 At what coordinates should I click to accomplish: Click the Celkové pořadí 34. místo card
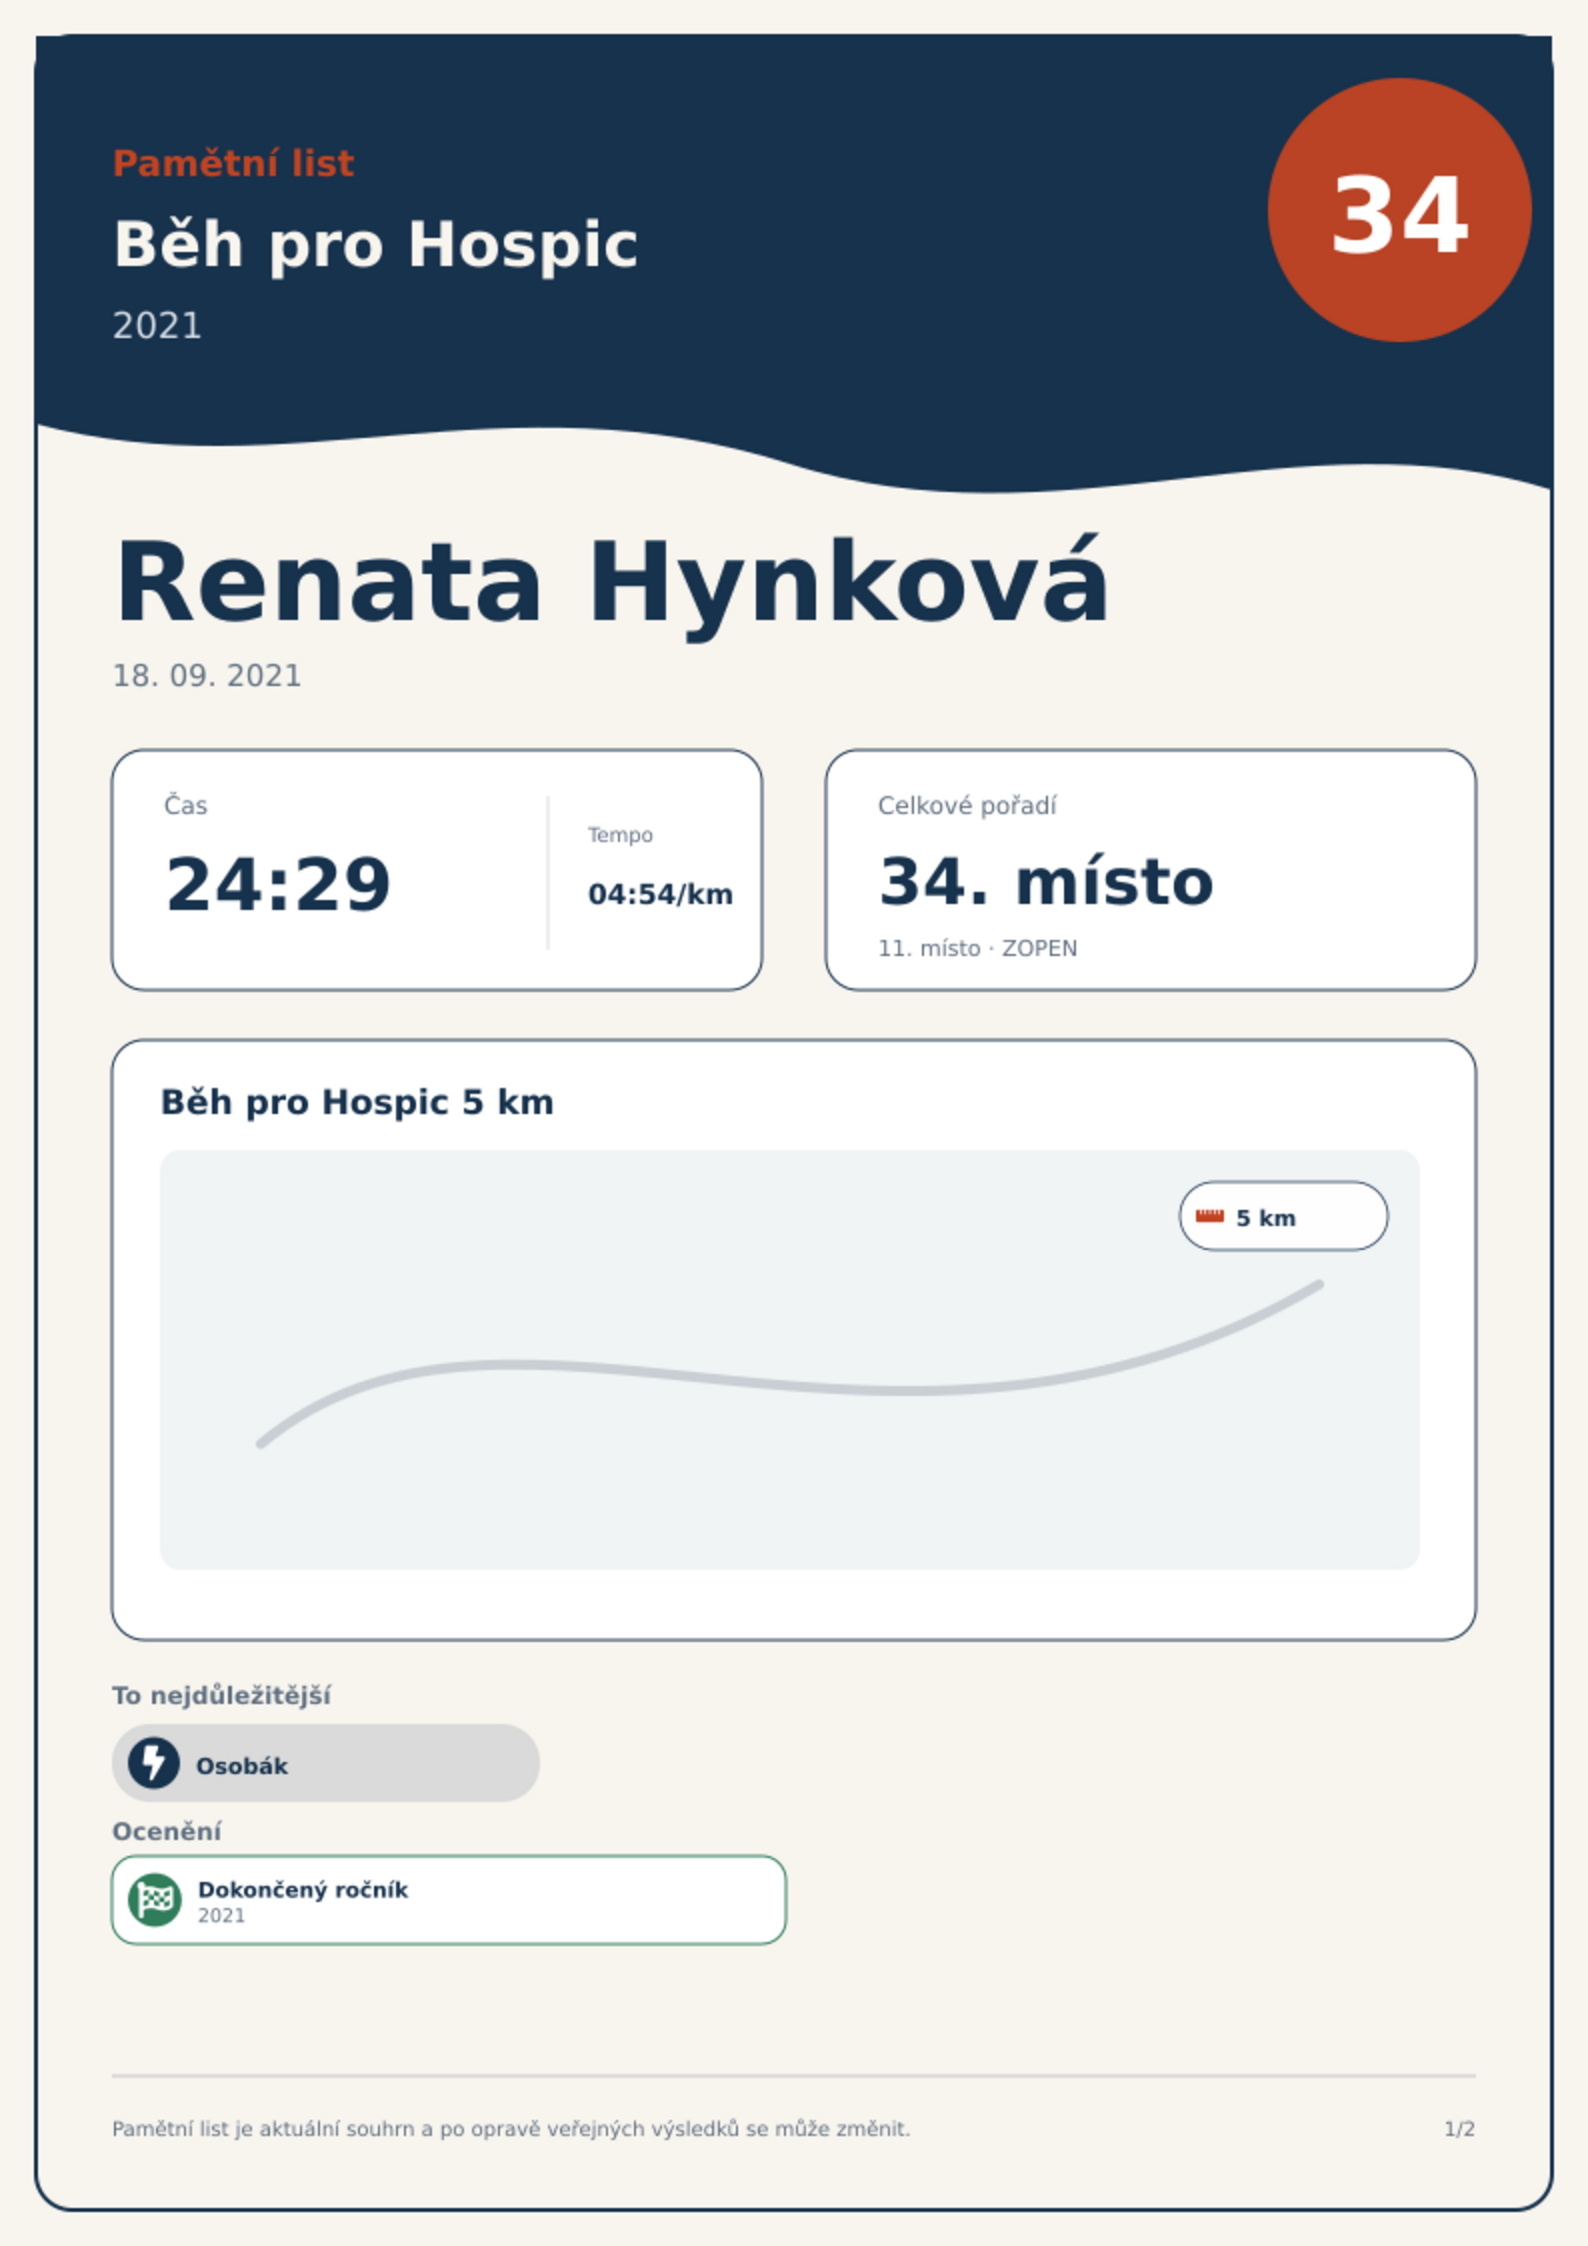pyautogui.click(x=1150, y=870)
